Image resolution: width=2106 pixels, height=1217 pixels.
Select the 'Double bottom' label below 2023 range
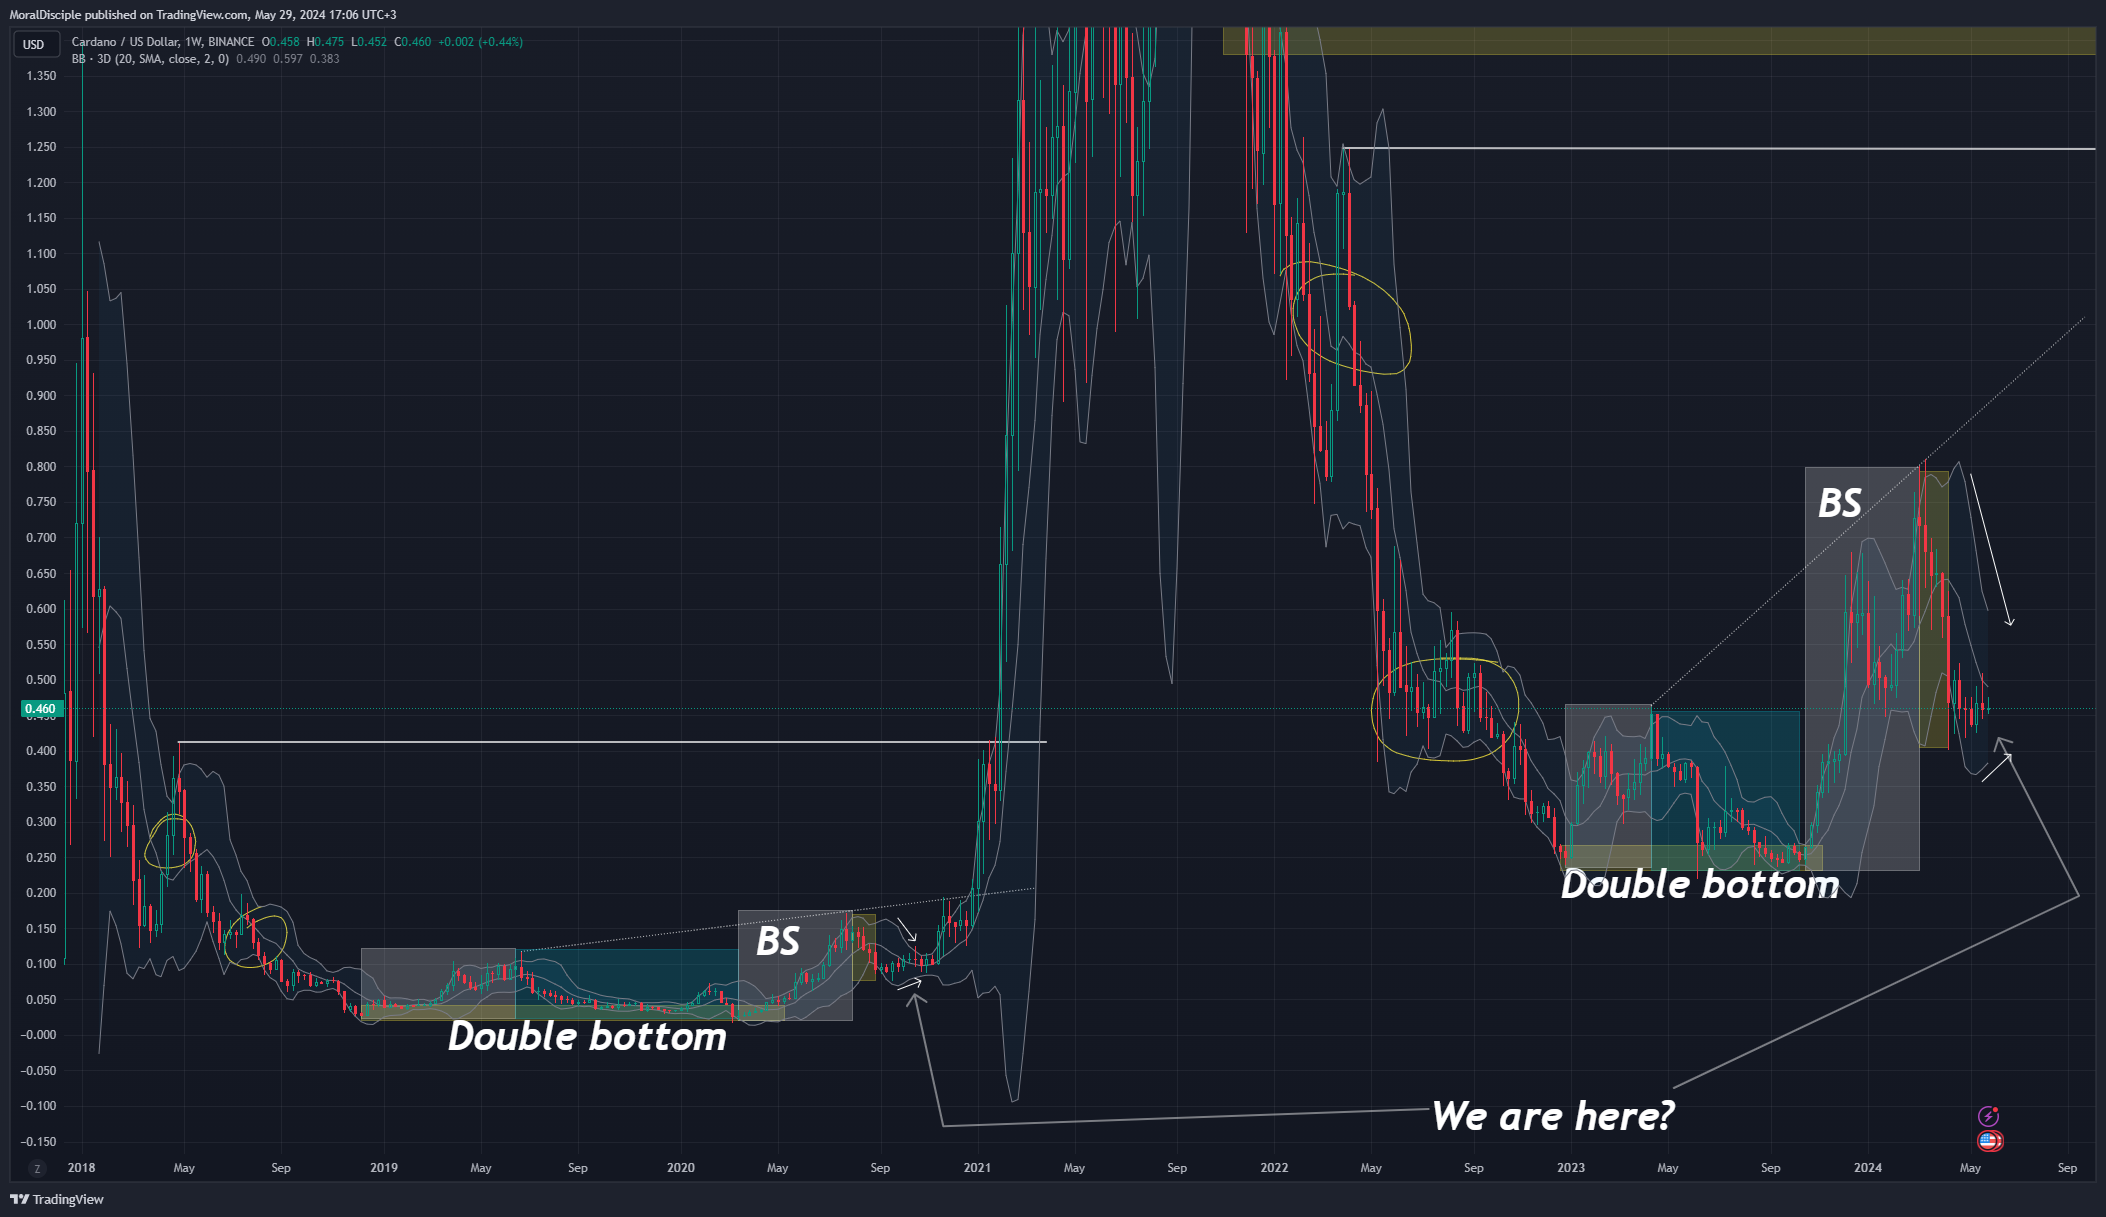click(x=1700, y=884)
